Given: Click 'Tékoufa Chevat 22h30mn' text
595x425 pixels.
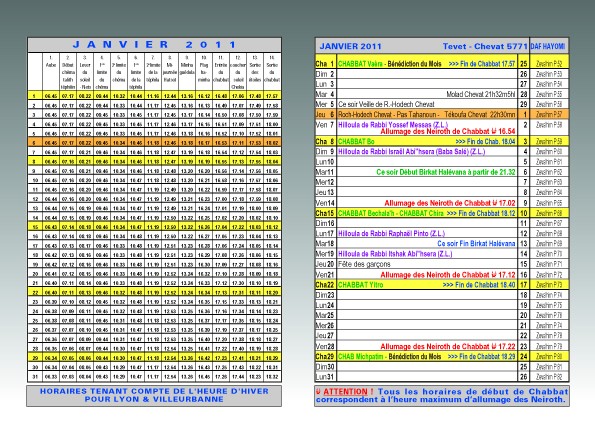Looking at the screenshot, I should tap(480, 114).
